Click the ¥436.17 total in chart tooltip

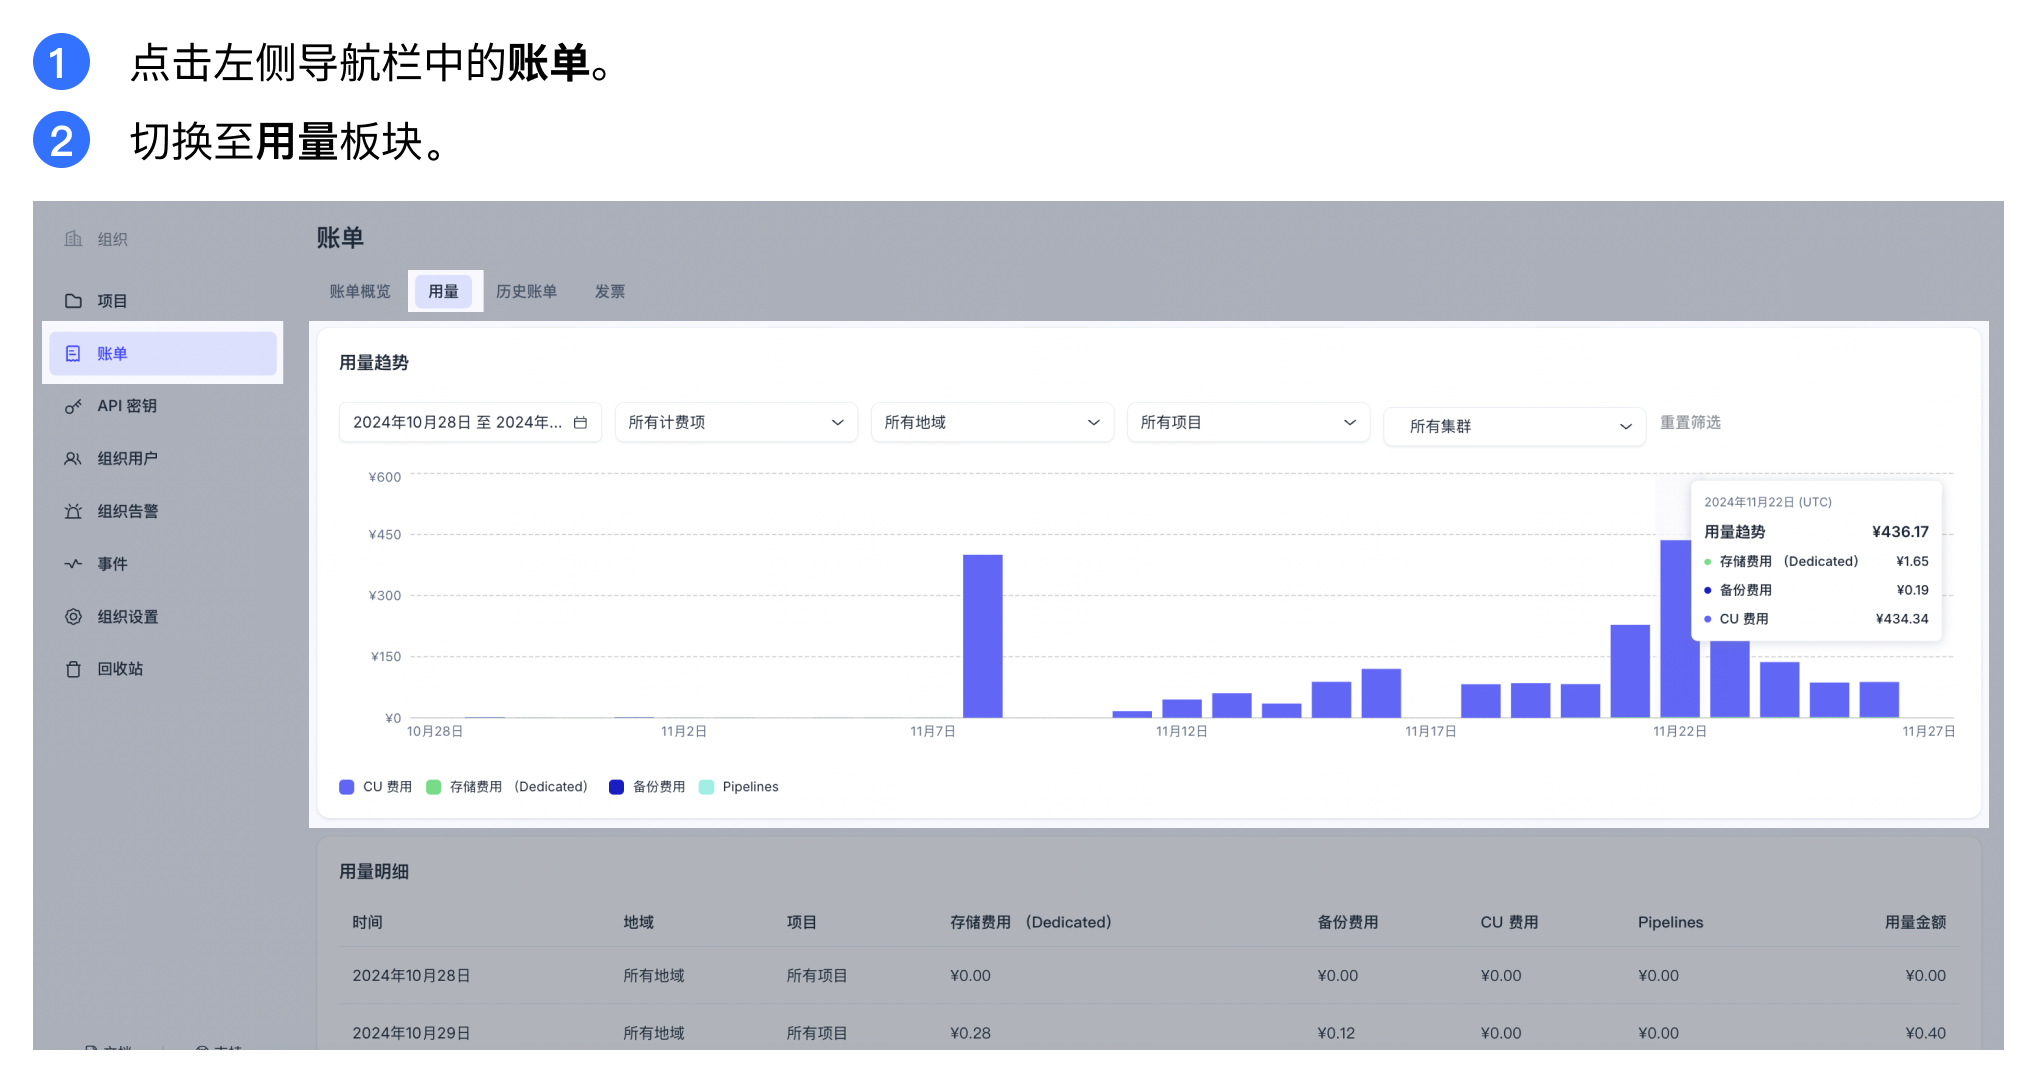click(1900, 532)
